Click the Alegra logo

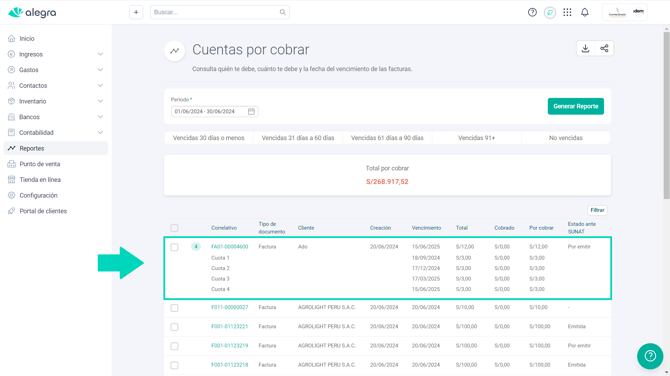[x=32, y=12]
